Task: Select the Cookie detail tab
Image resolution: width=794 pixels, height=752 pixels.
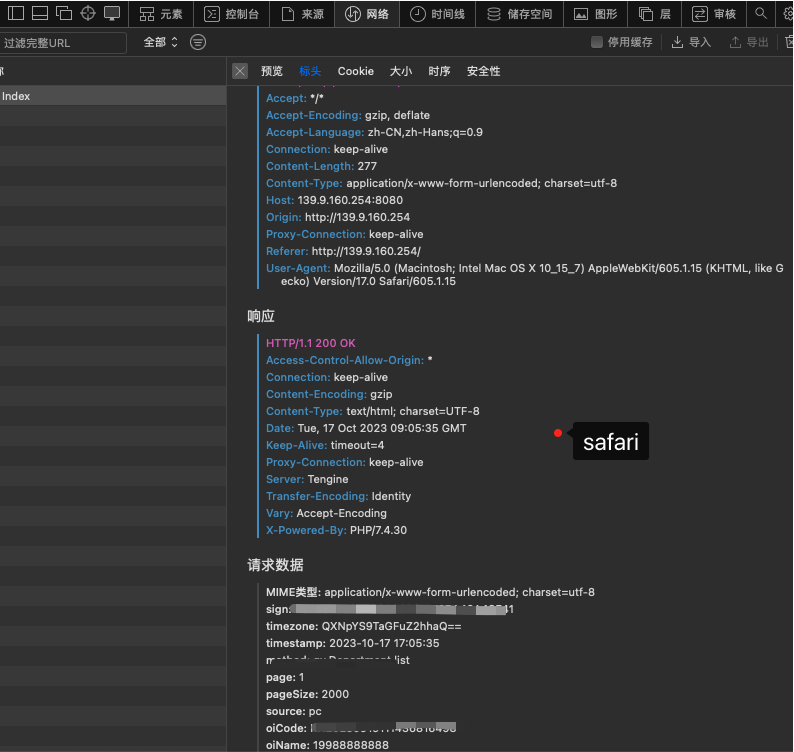Action: [x=355, y=71]
